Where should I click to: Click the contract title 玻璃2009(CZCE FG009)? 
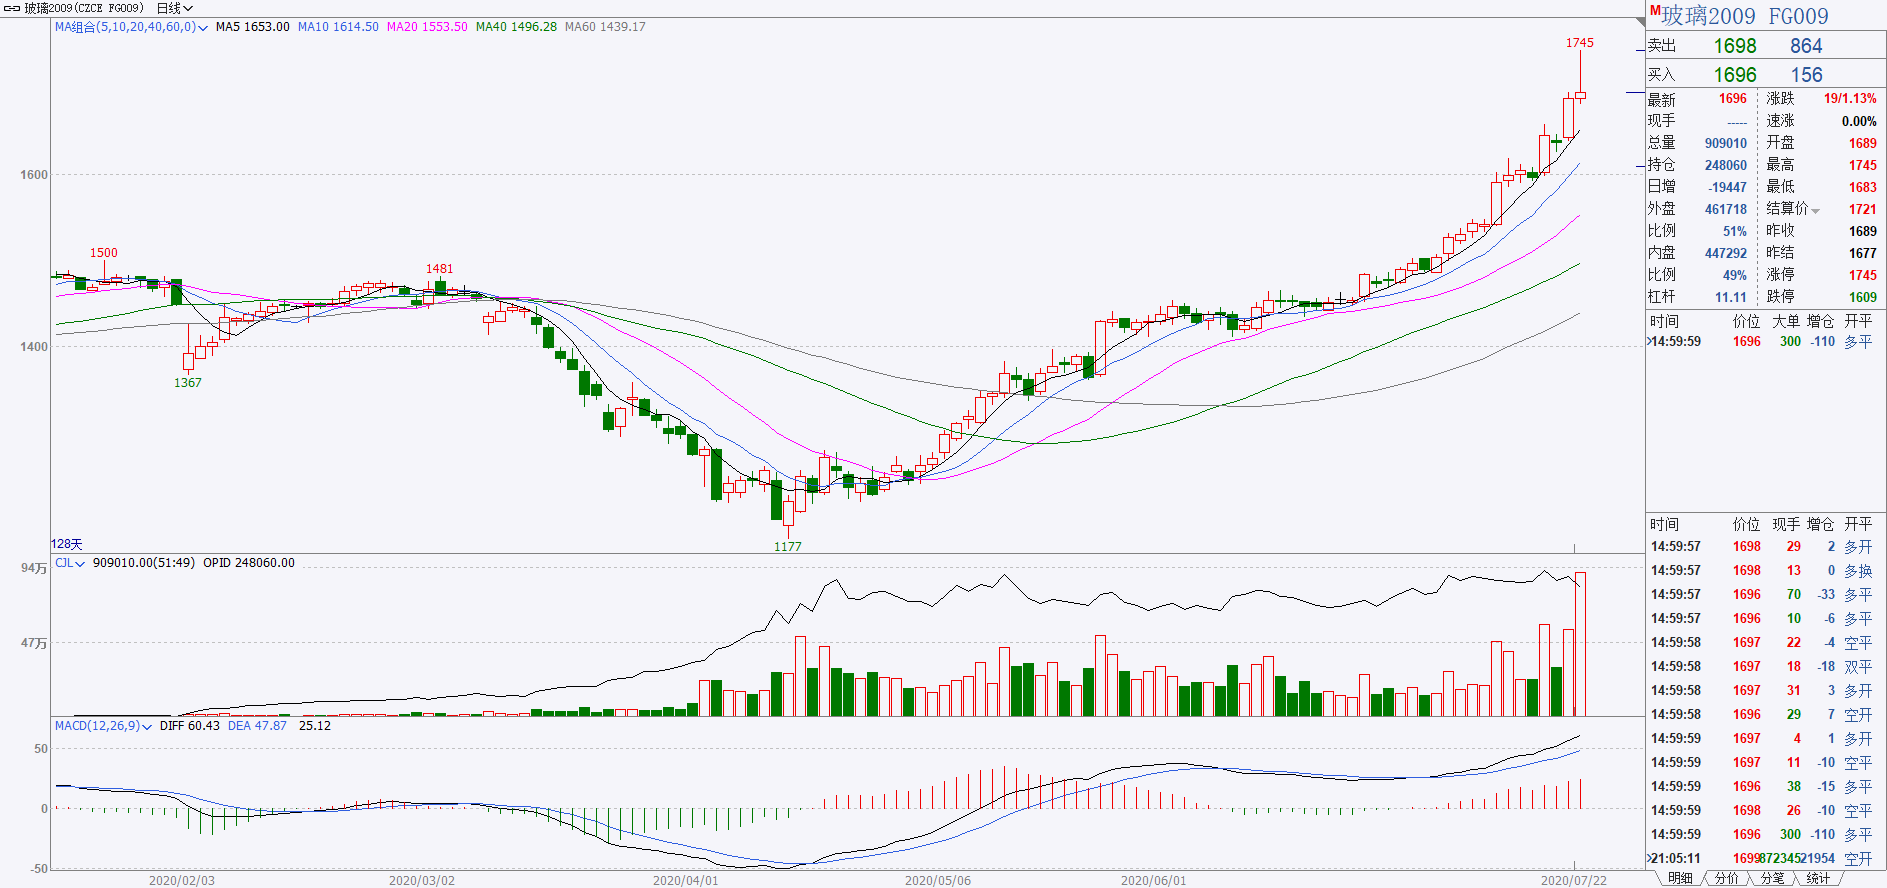coord(84,8)
